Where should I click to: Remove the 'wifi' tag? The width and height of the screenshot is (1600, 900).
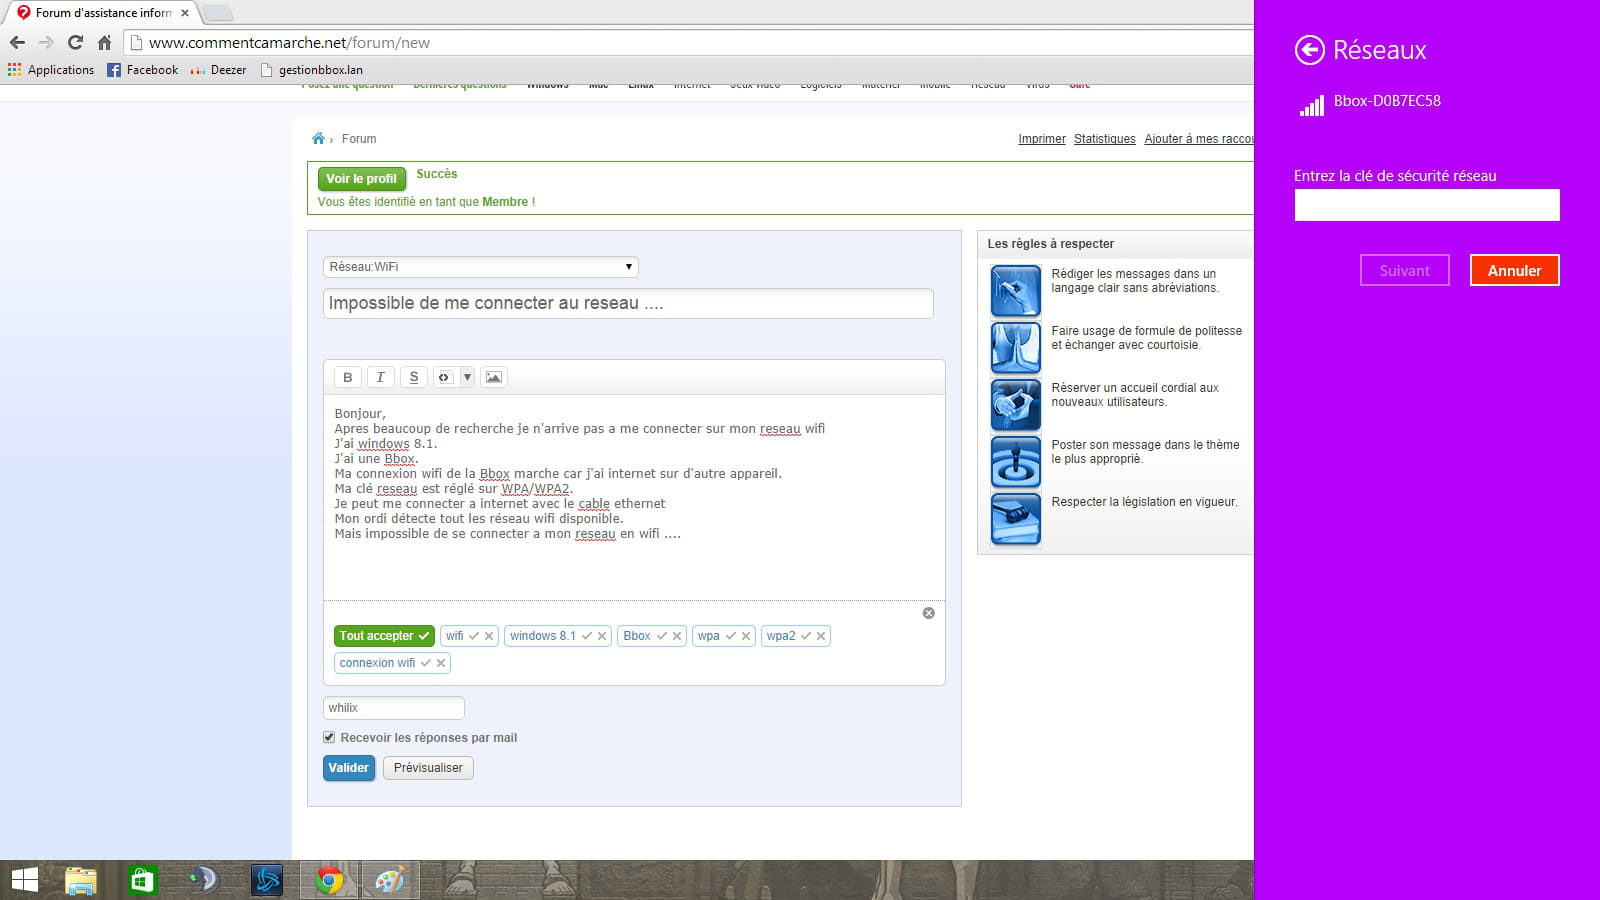pos(489,636)
